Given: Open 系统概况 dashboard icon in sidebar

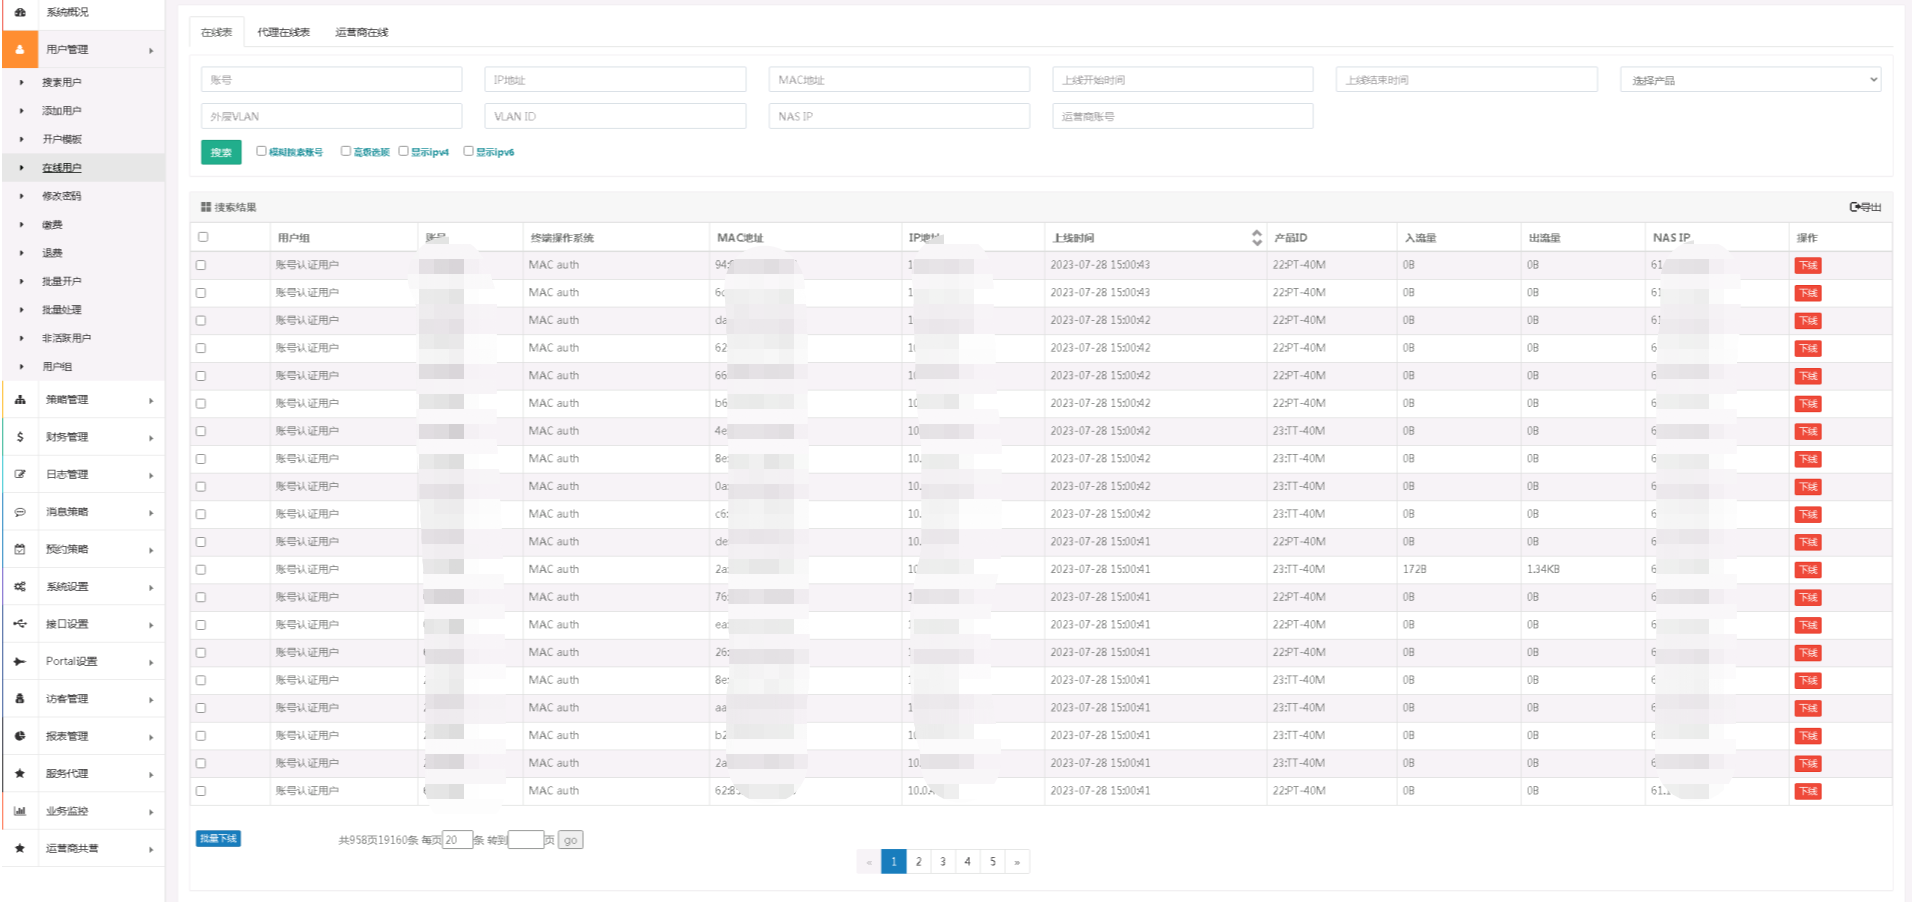Looking at the screenshot, I should pyautogui.click(x=20, y=12).
